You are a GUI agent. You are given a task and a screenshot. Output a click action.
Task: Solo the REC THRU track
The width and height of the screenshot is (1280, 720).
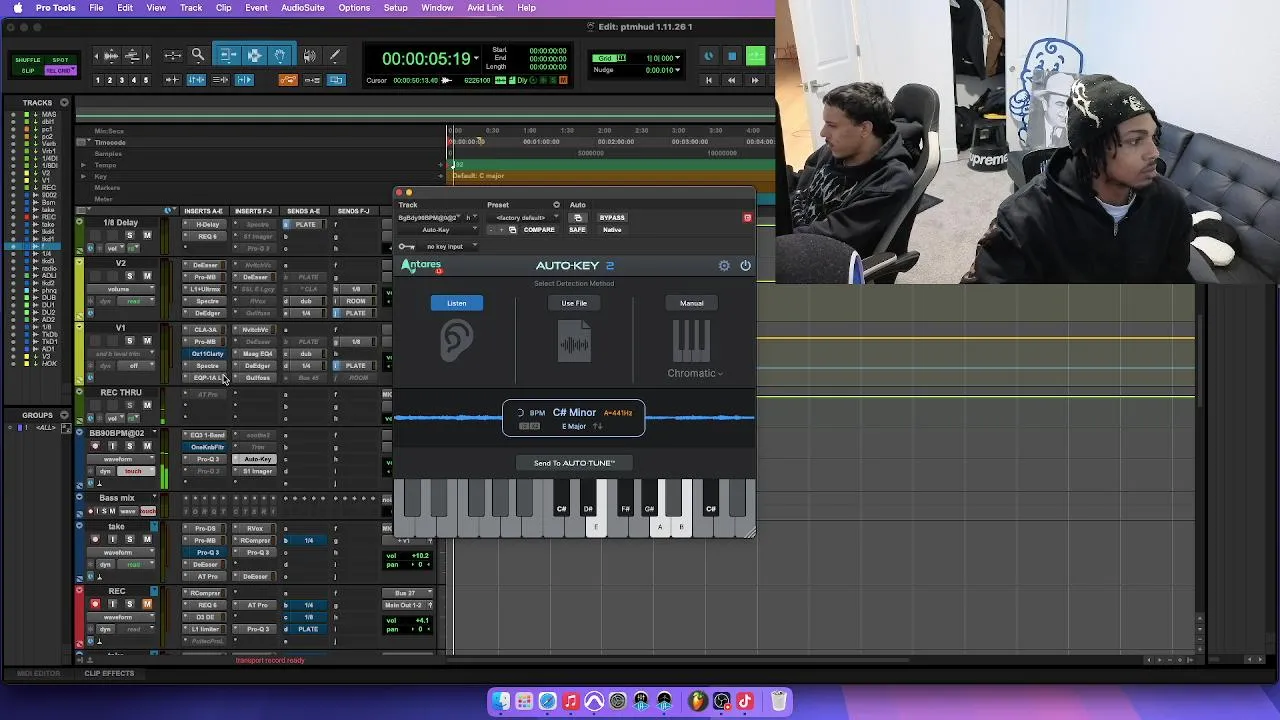(x=129, y=405)
